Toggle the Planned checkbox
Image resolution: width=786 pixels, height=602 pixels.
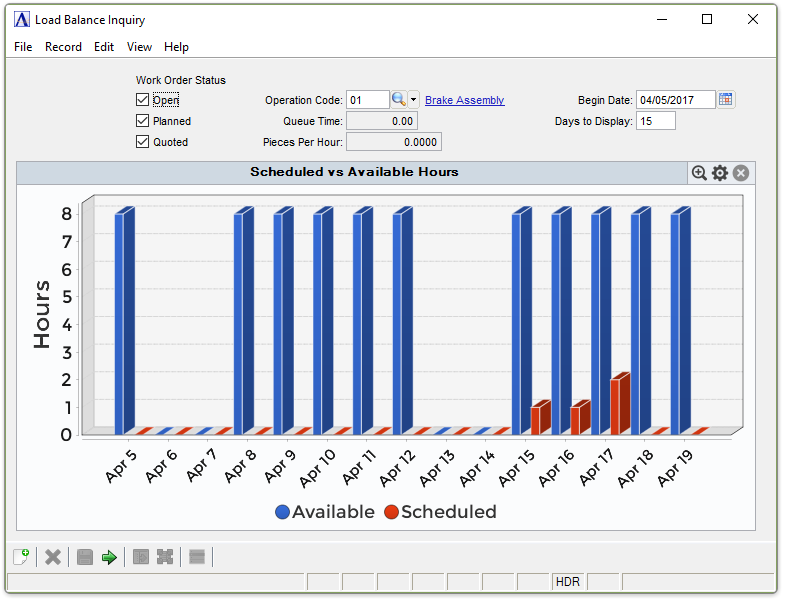(x=143, y=121)
